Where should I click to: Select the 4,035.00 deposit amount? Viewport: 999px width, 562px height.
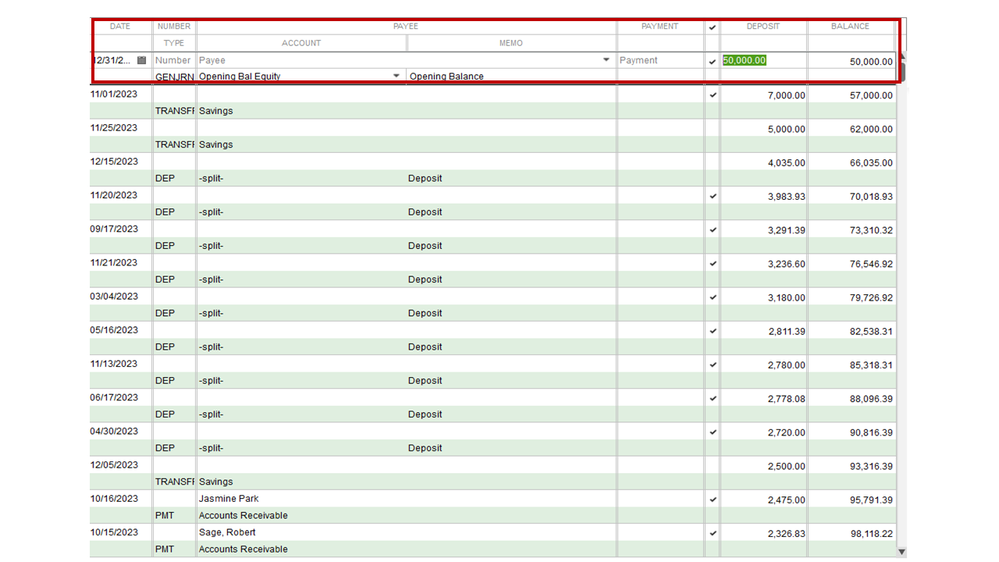[786, 162]
